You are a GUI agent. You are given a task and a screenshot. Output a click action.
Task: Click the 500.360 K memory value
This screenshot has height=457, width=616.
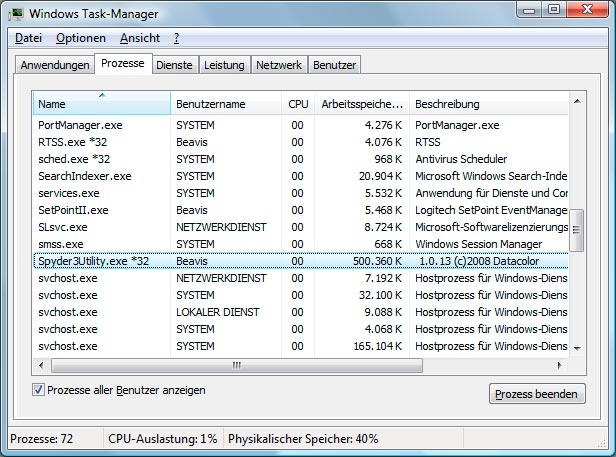(x=377, y=261)
